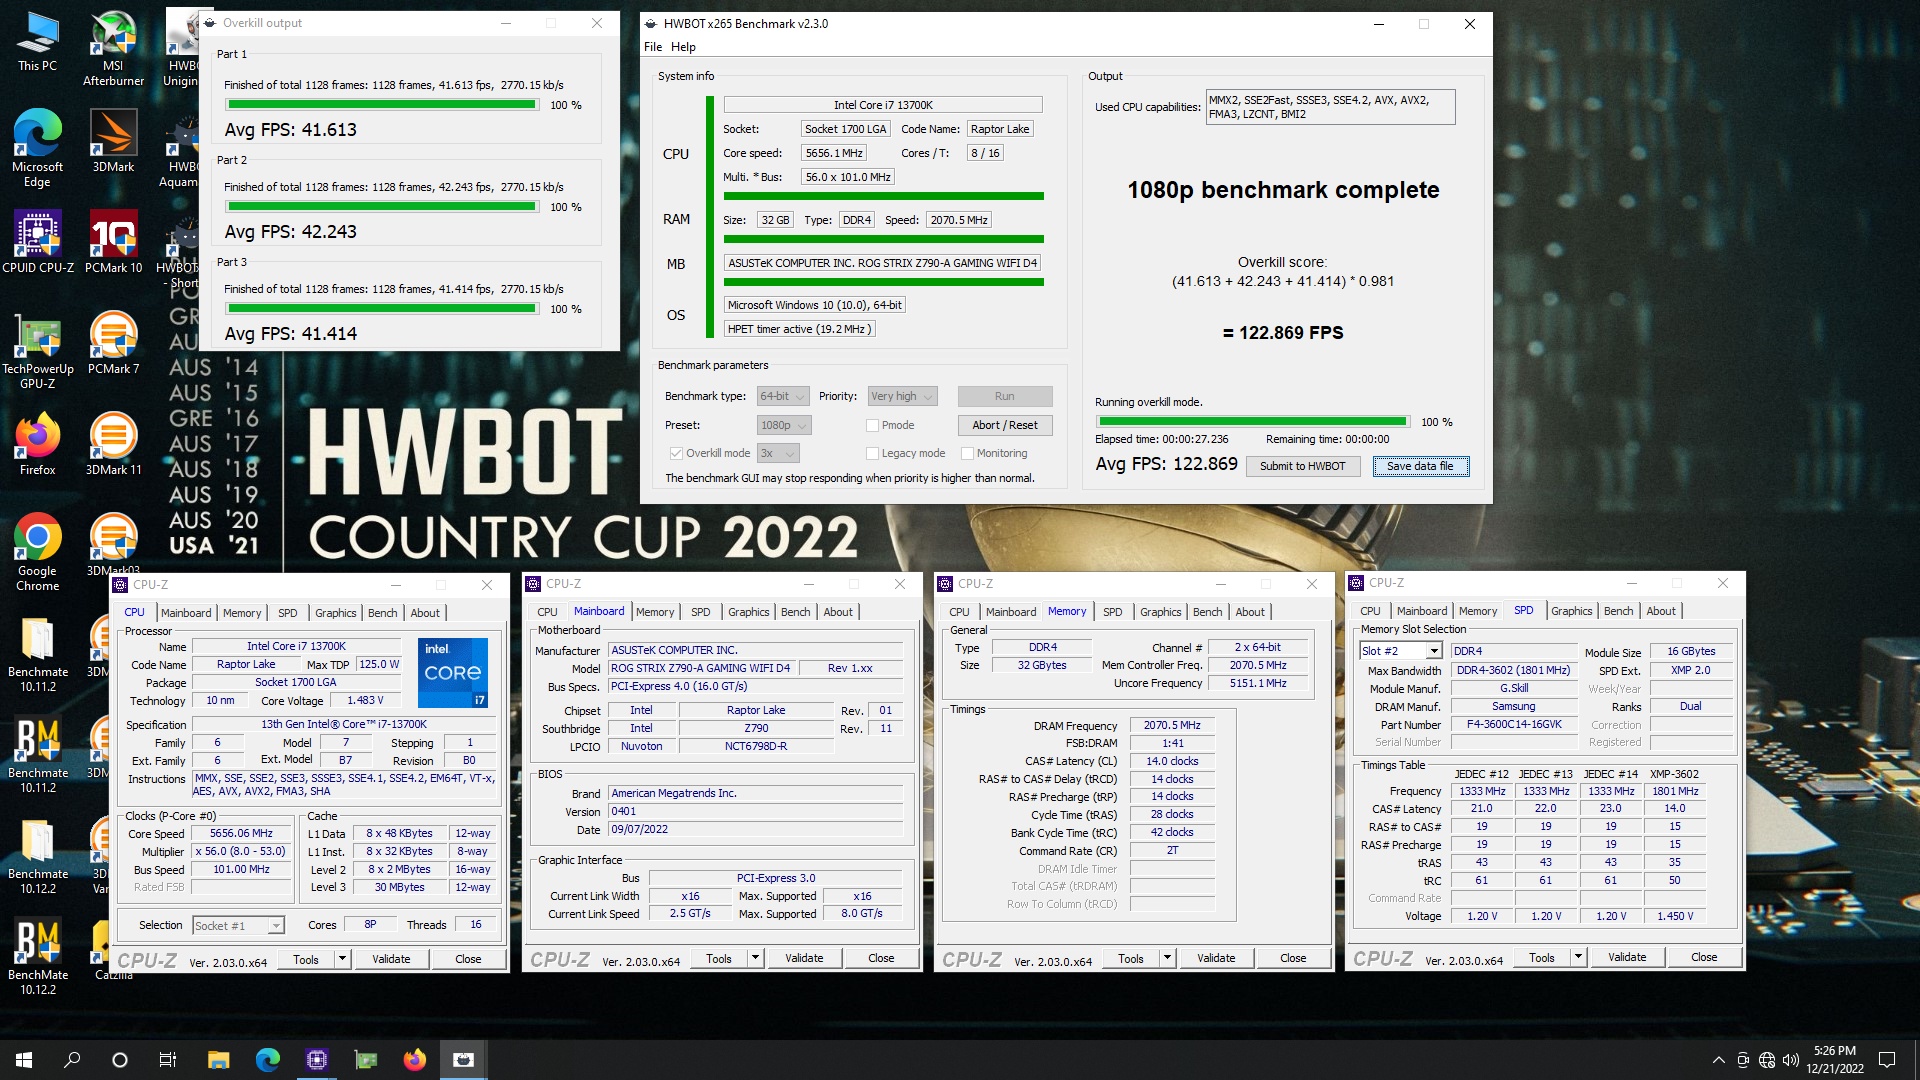The width and height of the screenshot is (1920, 1080).
Task: Click Submit to HWBOT button
Action: click(1302, 466)
